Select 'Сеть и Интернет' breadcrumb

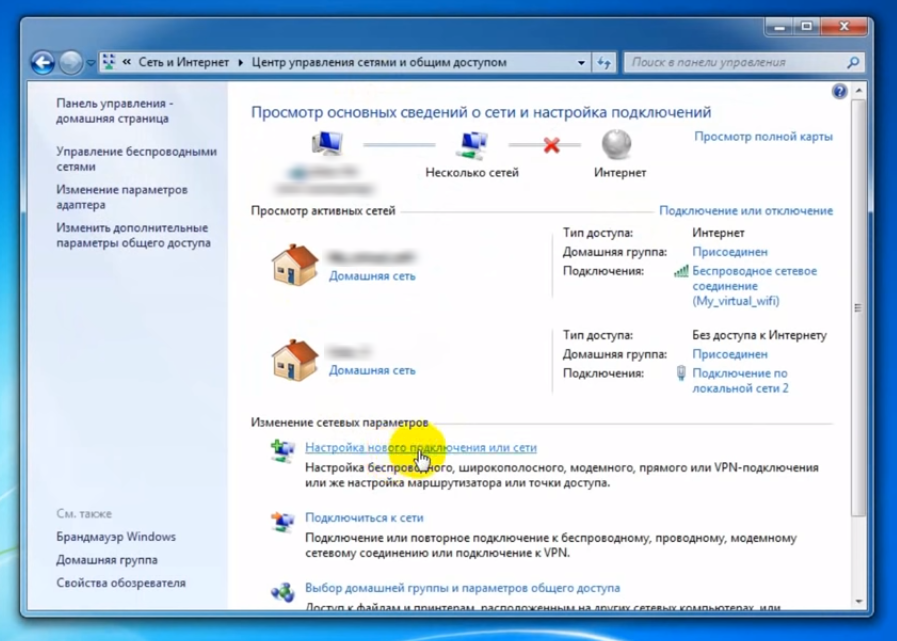click(x=184, y=62)
